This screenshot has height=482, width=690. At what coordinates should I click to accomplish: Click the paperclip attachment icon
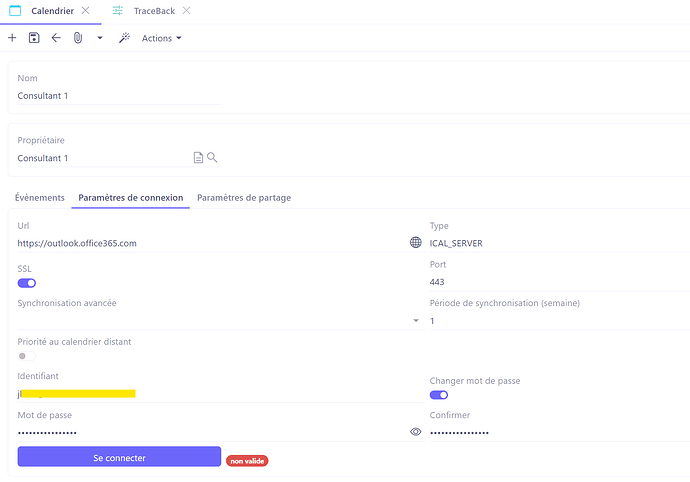78,38
